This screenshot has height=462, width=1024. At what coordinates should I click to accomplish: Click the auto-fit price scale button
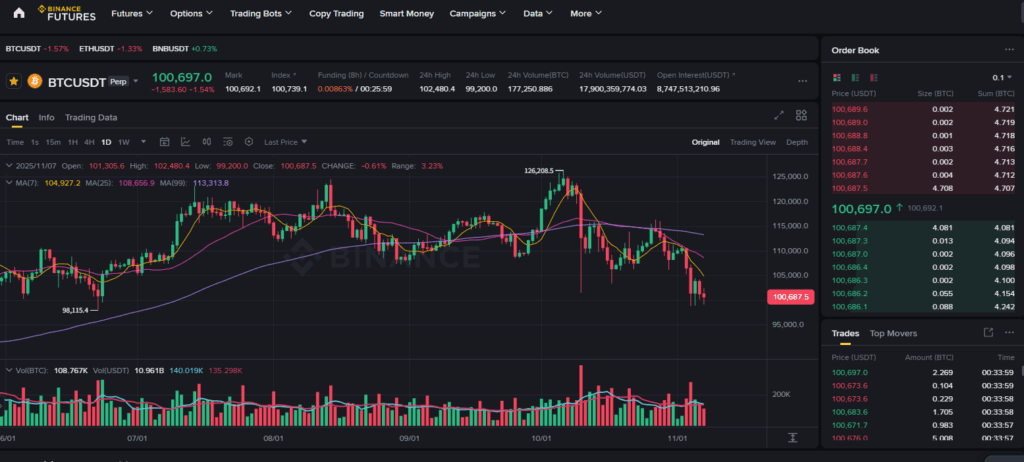[x=792, y=438]
